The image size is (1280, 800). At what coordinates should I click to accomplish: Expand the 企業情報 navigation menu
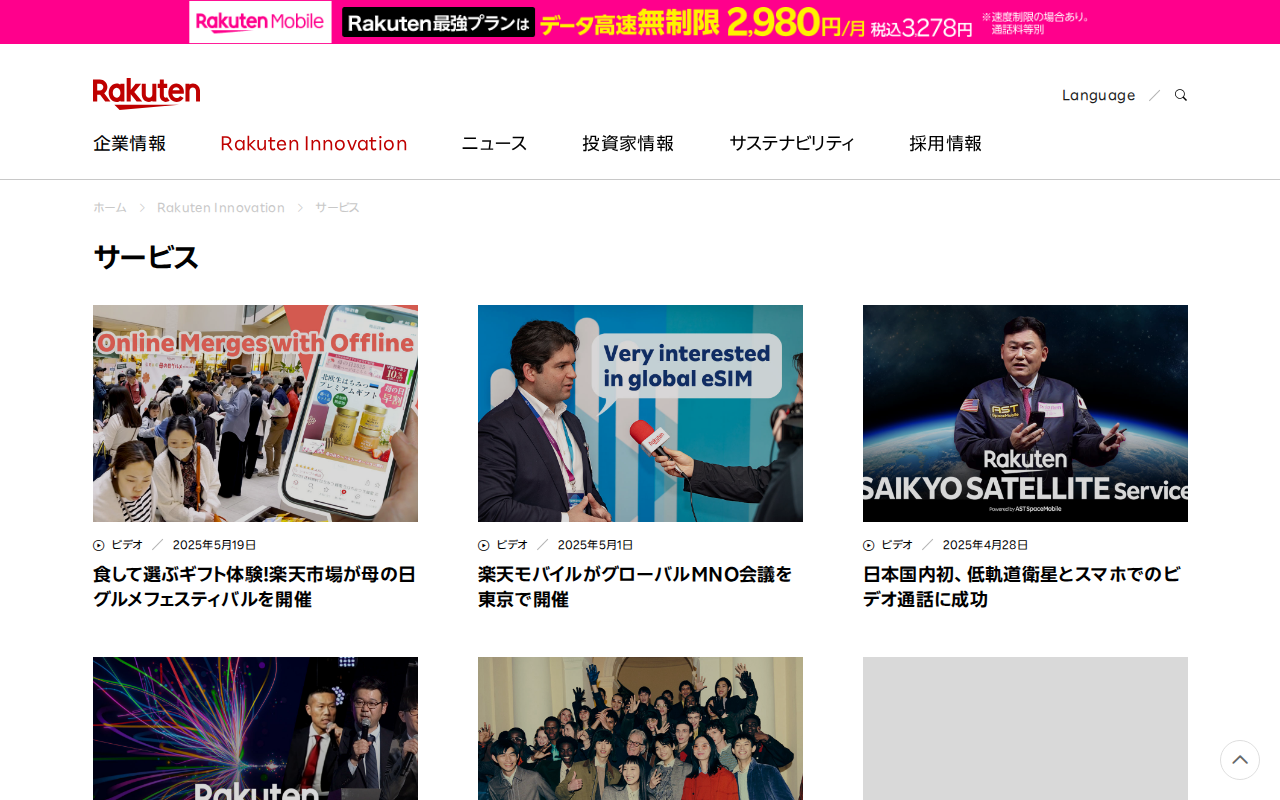[x=129, y=142]
